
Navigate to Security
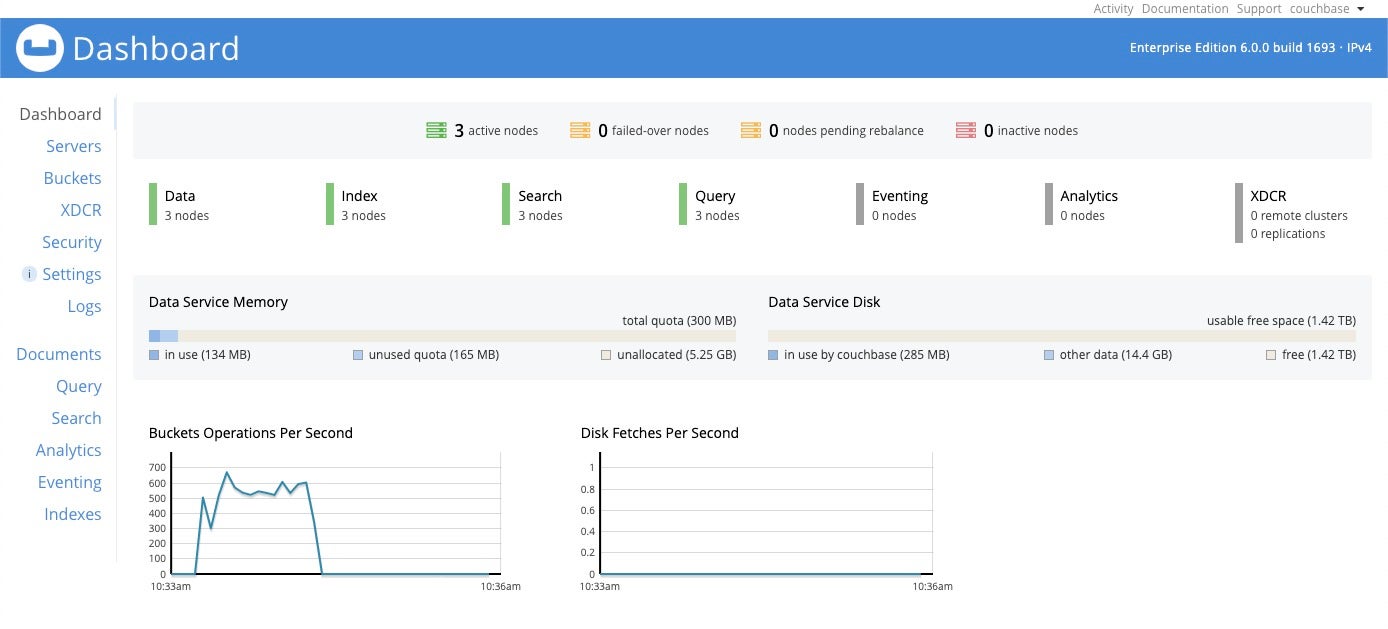(x=72, y=242)
